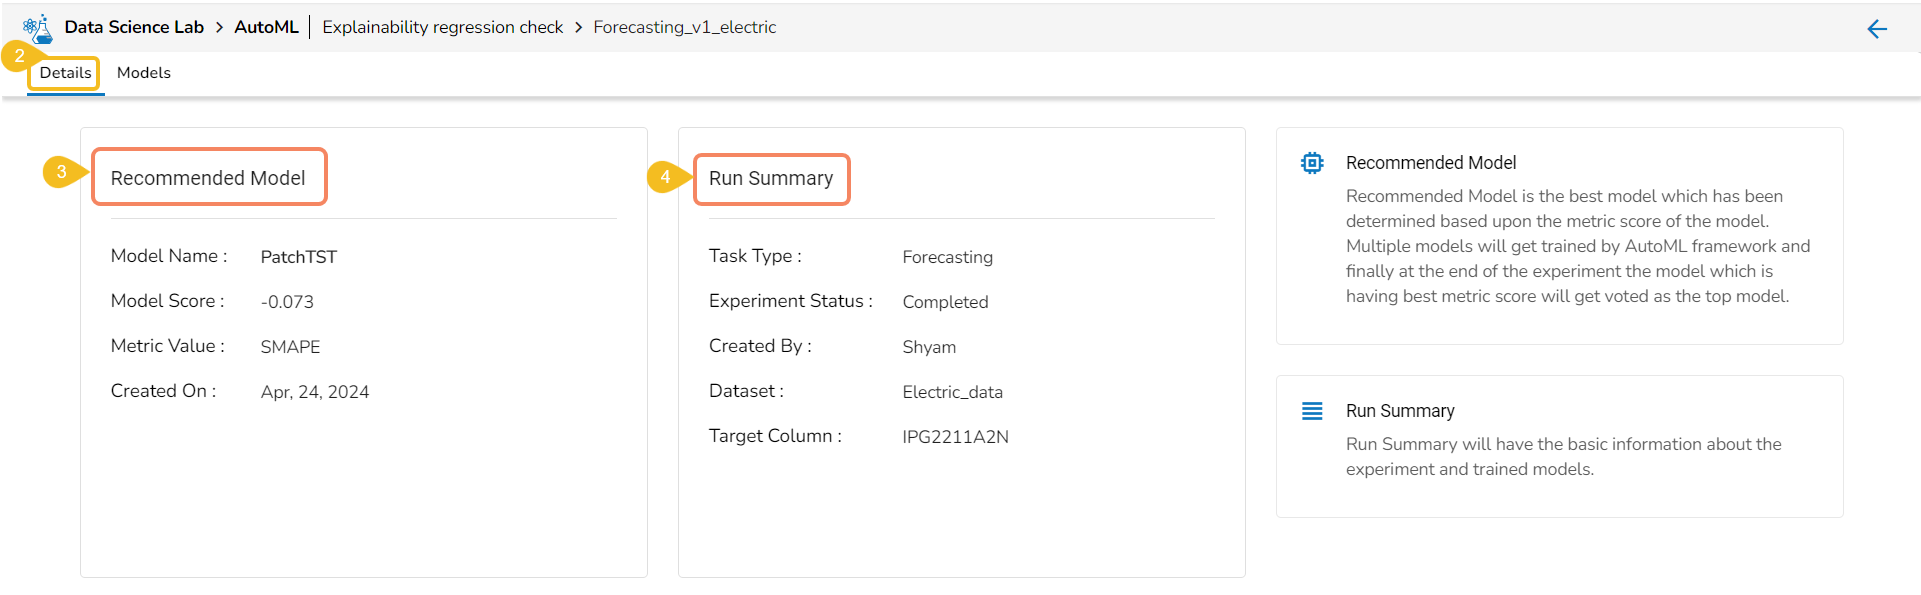Click the chevron after Data Science Lab
This screenshot has height=595, width=1921.
point(219,28)
